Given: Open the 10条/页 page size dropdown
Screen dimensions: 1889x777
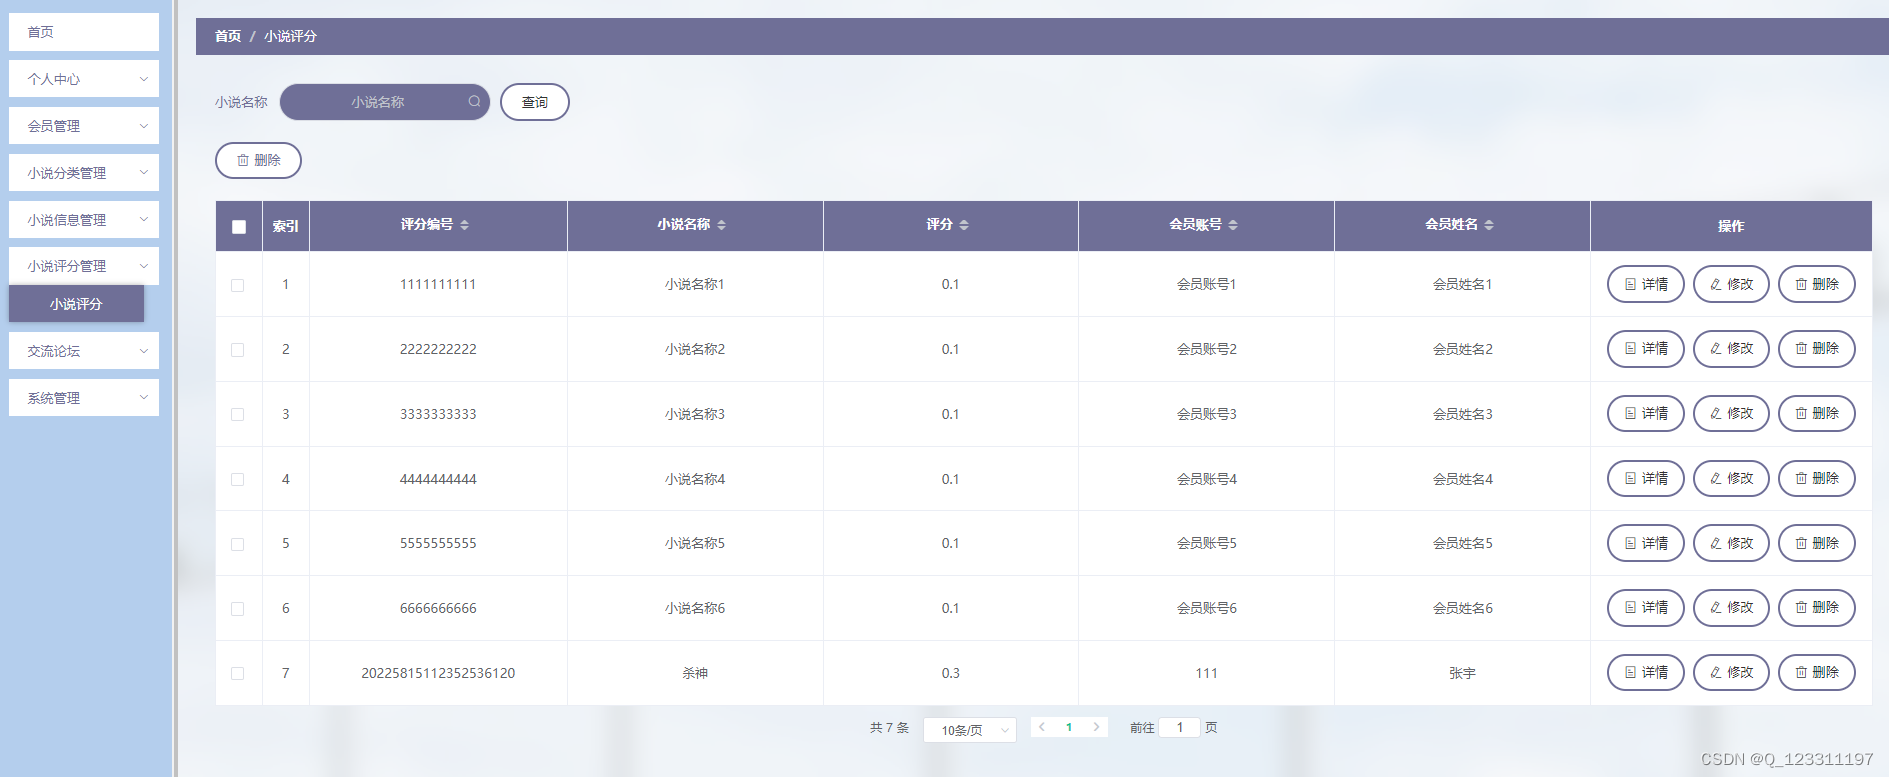Looking at the screenshot, I should point(970,730).
